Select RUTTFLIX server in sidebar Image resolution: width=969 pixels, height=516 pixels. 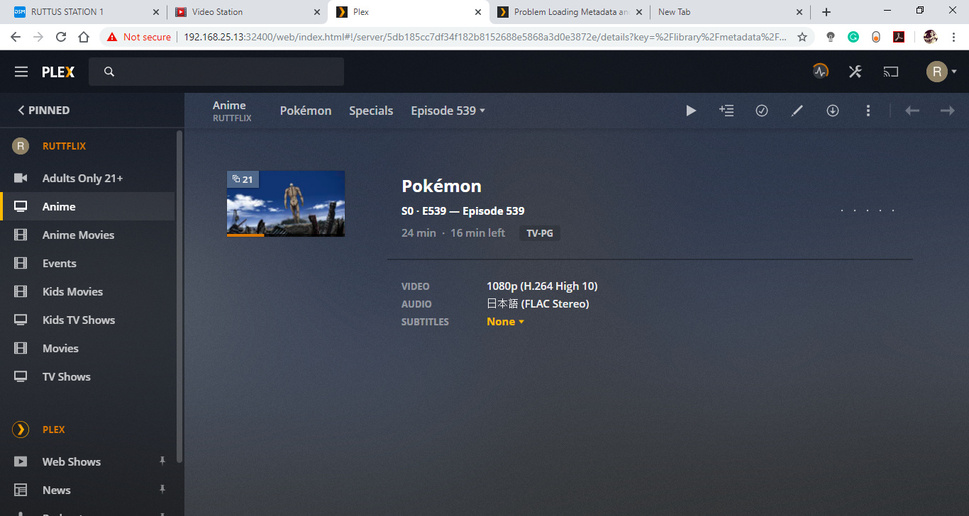[x=64, y=146]
